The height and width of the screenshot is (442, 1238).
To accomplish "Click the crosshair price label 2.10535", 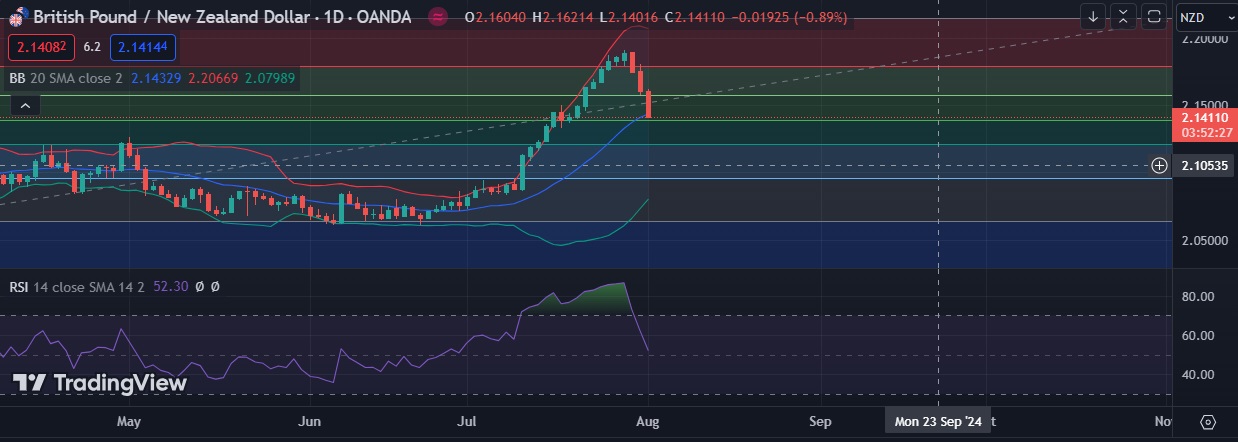I will pos(1205,165).
